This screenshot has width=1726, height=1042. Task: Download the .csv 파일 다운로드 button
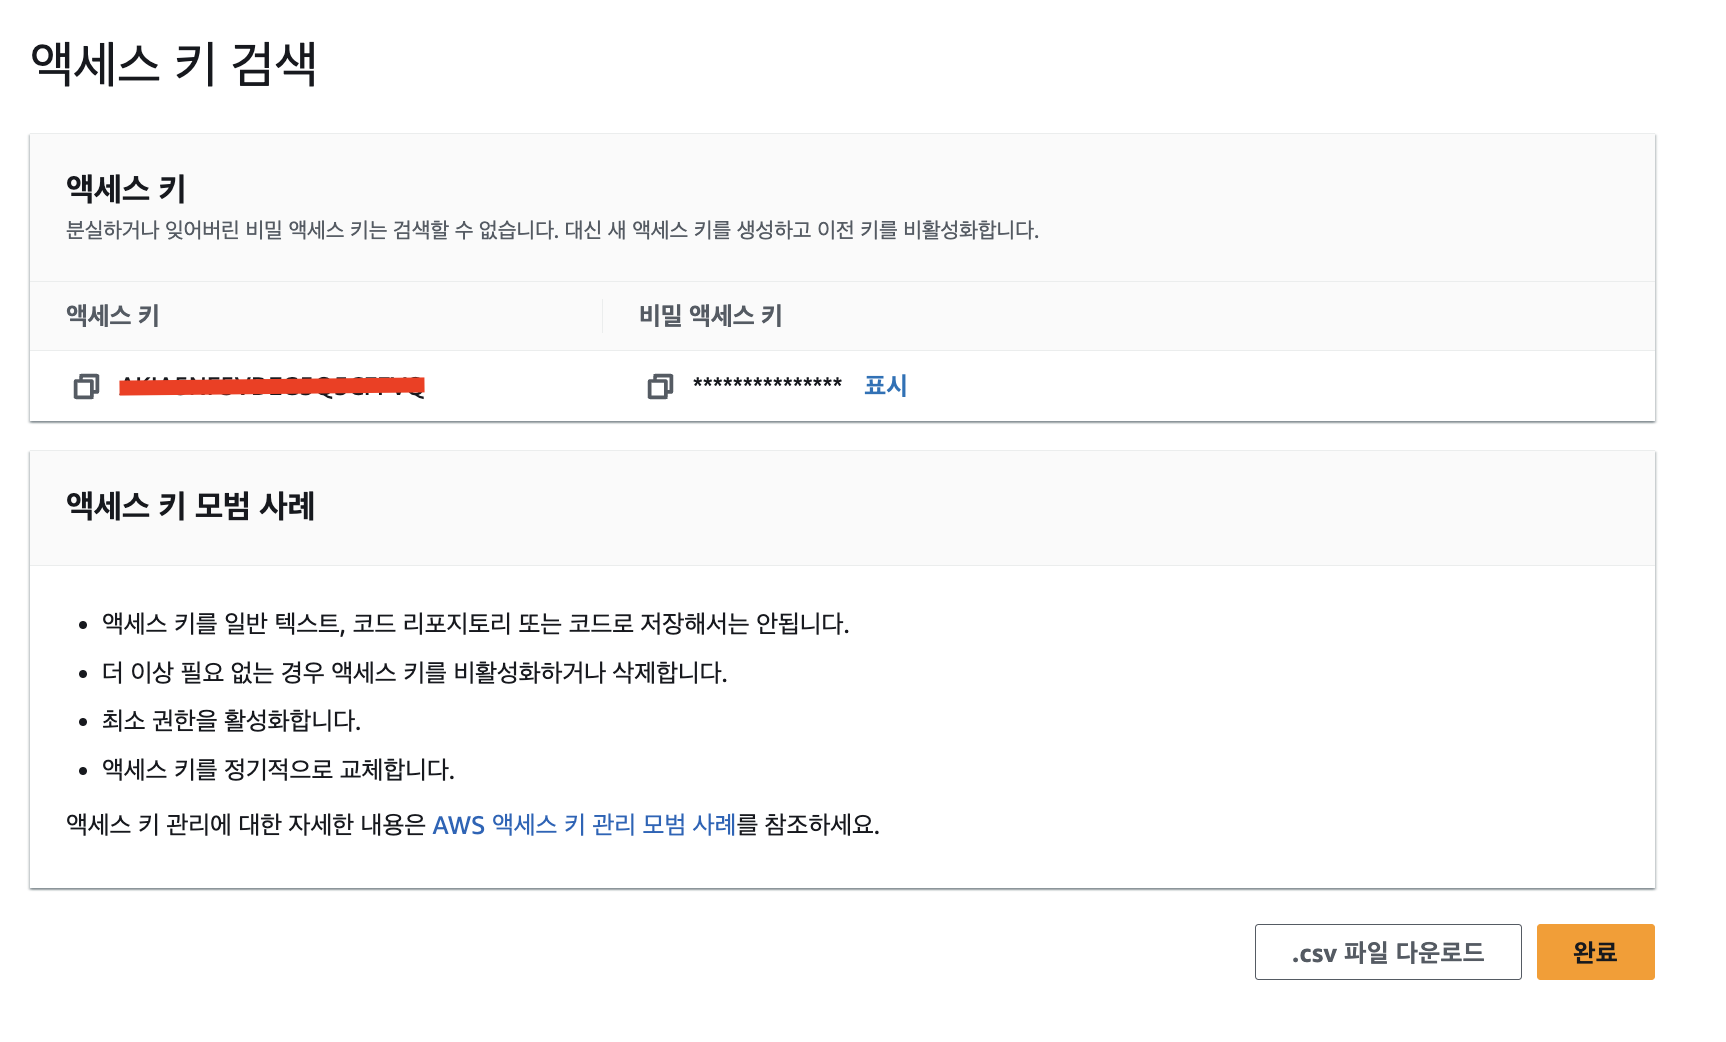[1388, 952]
